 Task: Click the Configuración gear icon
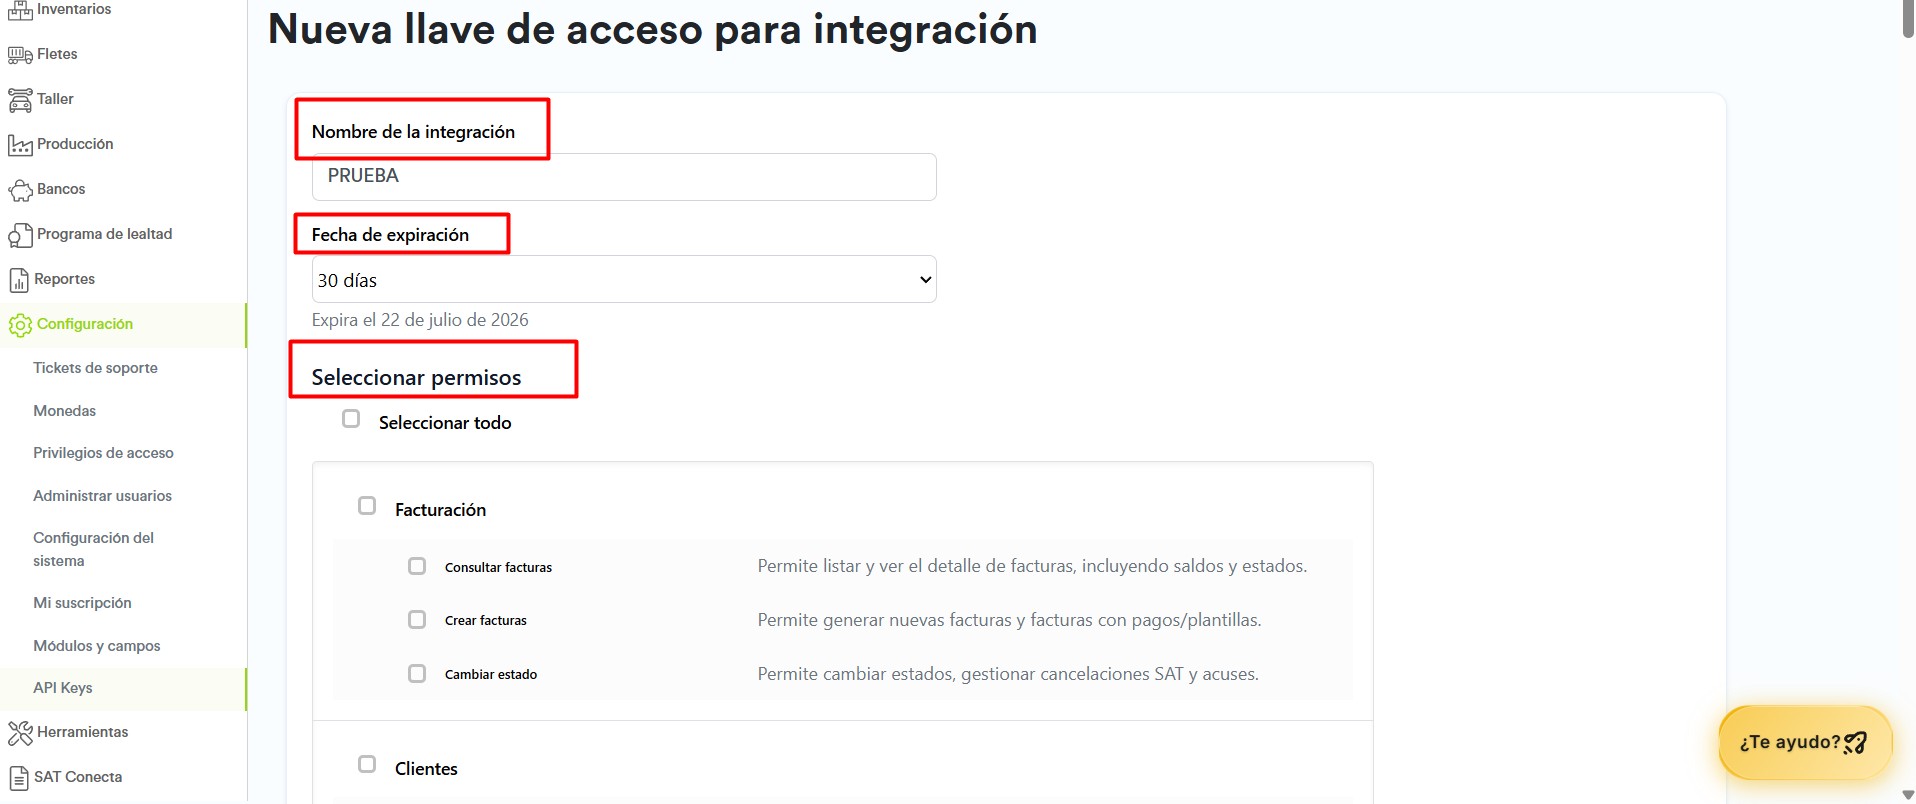pos(20,325)
